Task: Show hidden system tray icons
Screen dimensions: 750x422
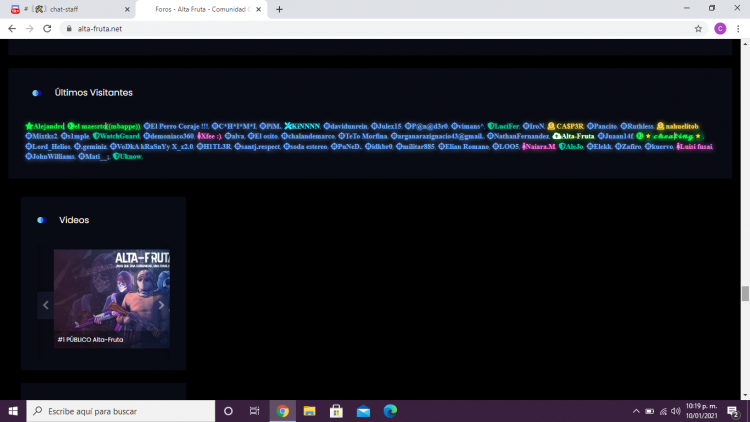Action: click(636, 411)
